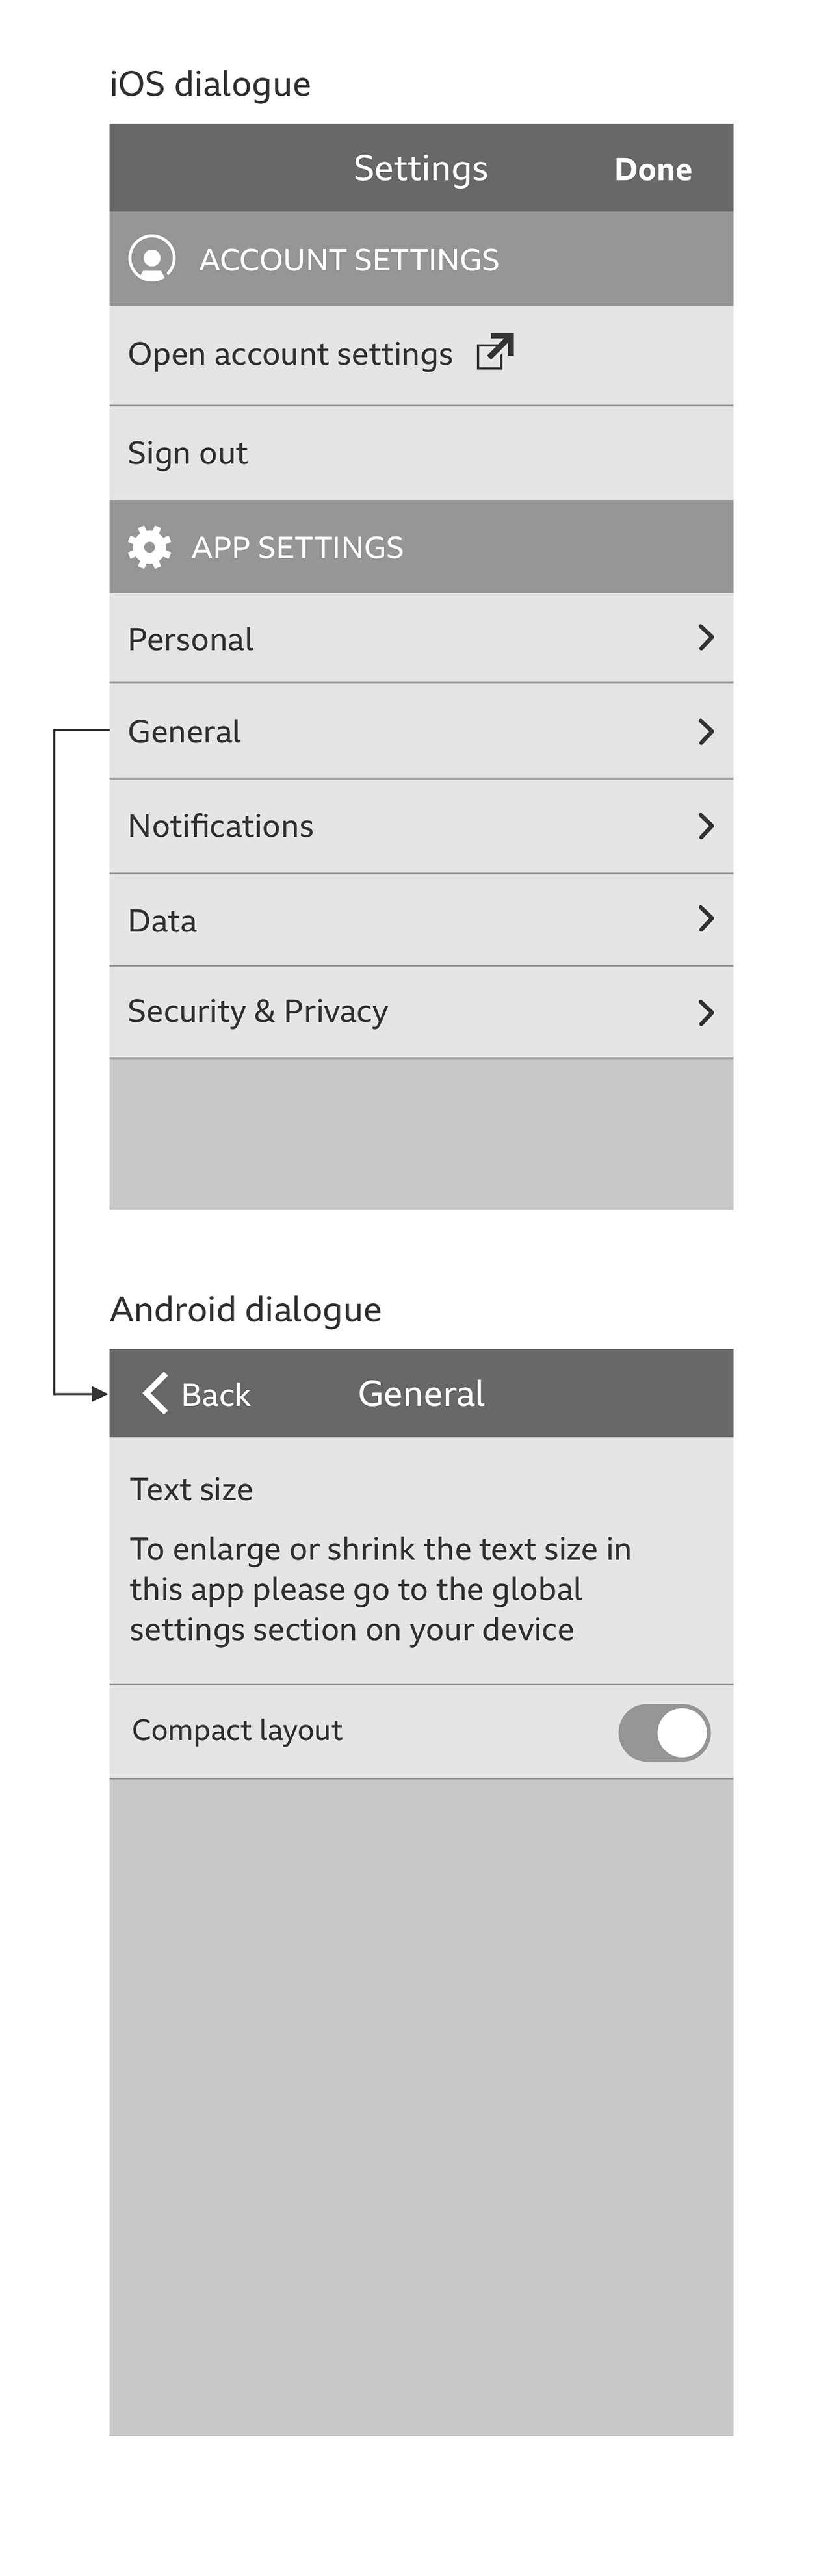Open account settings link
Image resolution: width=832 pixels, height=2576 pixels.
point(290,354)
